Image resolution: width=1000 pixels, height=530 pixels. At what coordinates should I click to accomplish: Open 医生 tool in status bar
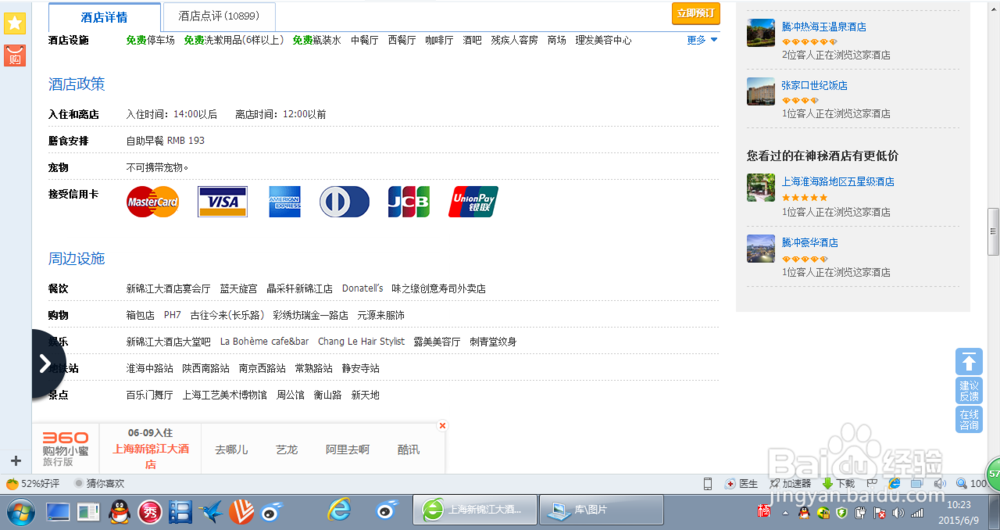740,484
